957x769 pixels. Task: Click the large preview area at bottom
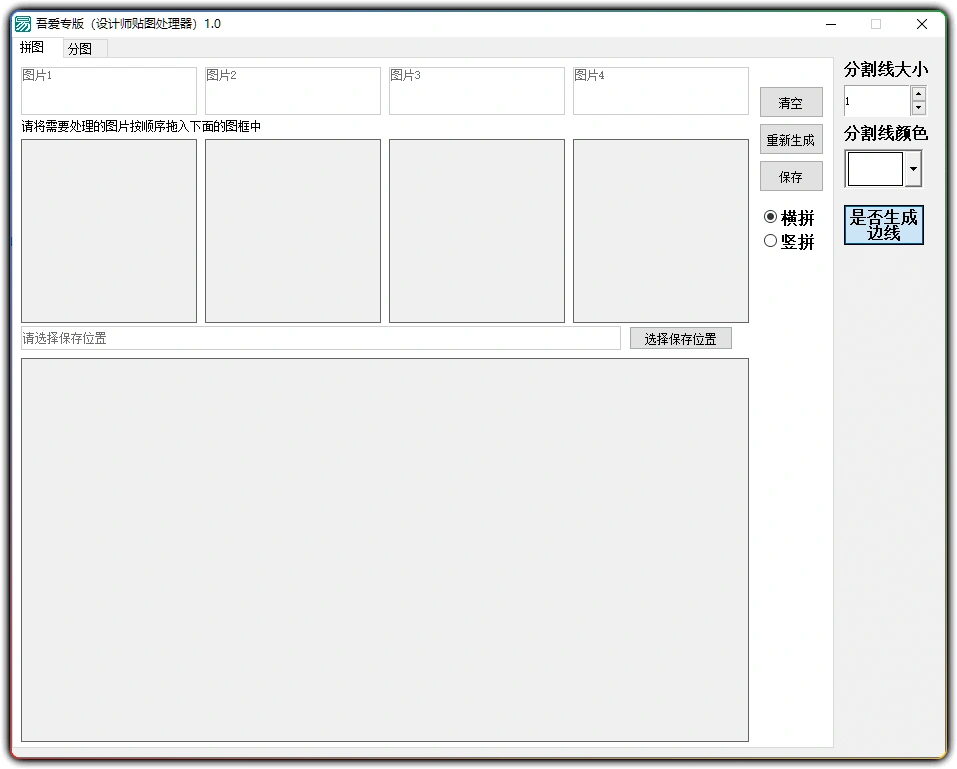385,550
